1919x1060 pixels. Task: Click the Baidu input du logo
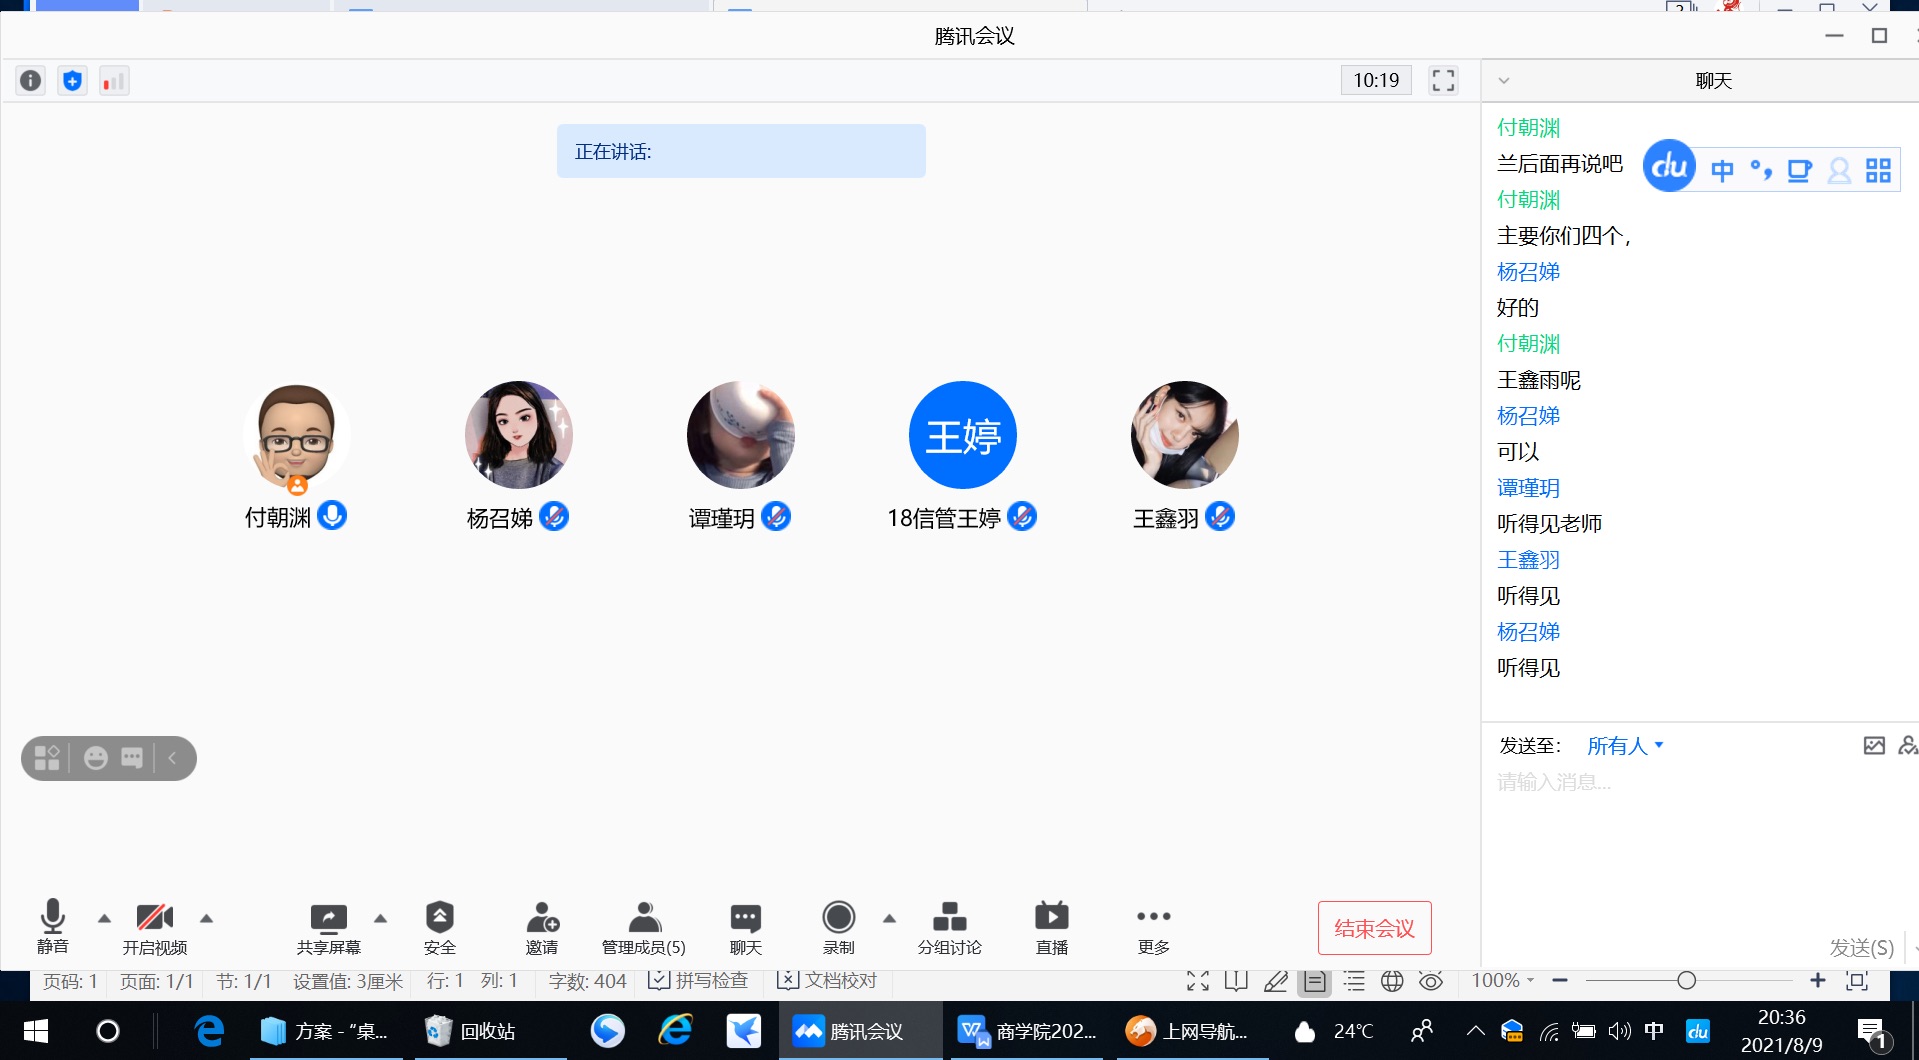(x=1670, y=166)
